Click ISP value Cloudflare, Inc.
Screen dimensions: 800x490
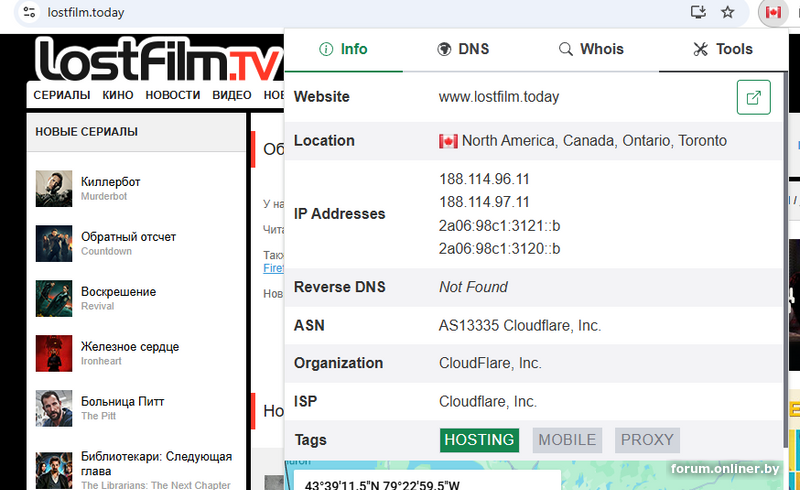[488, 402]
